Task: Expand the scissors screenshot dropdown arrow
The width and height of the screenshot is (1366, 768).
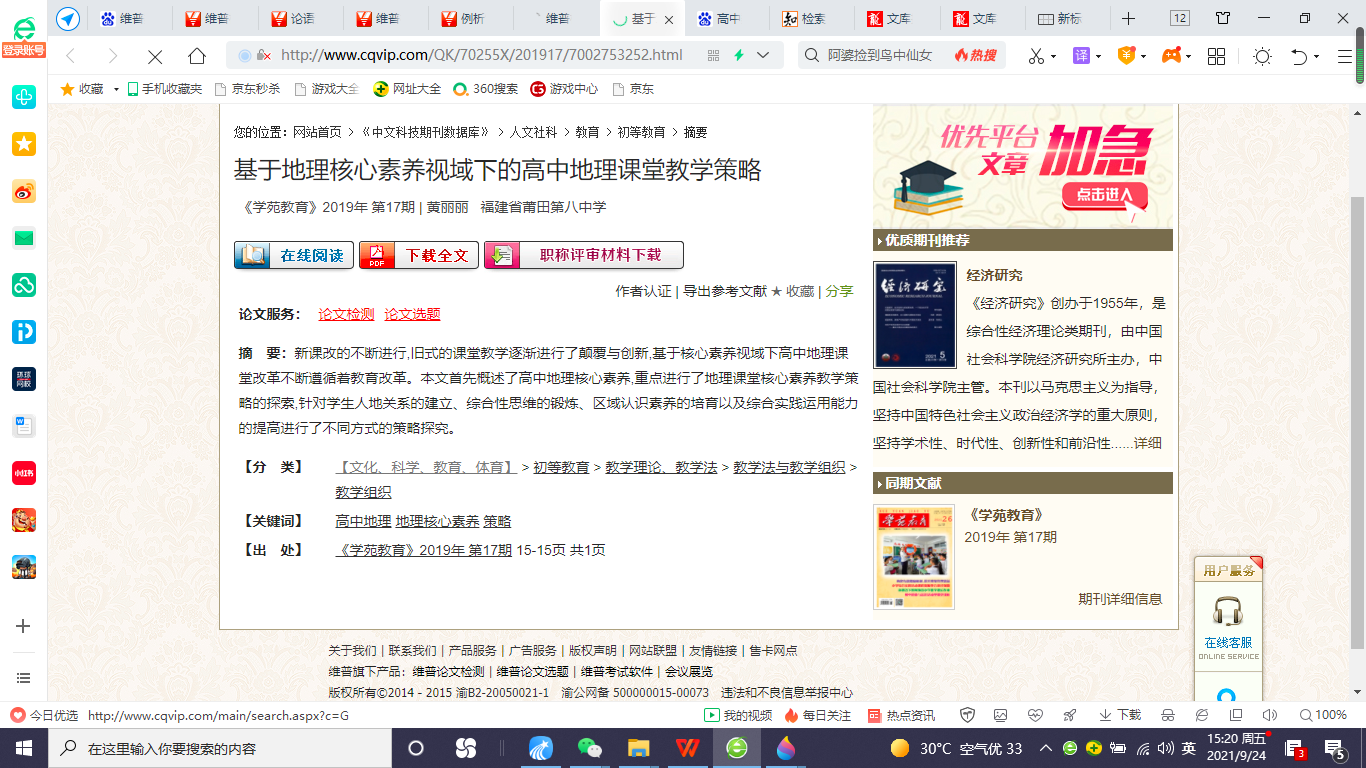Action: [1053, 57]
